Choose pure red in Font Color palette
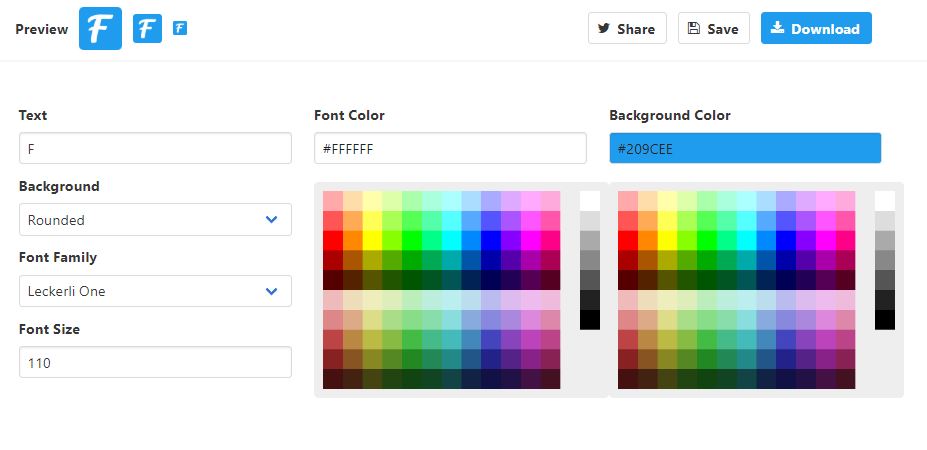The image size is (927, 450). (332, 240)
